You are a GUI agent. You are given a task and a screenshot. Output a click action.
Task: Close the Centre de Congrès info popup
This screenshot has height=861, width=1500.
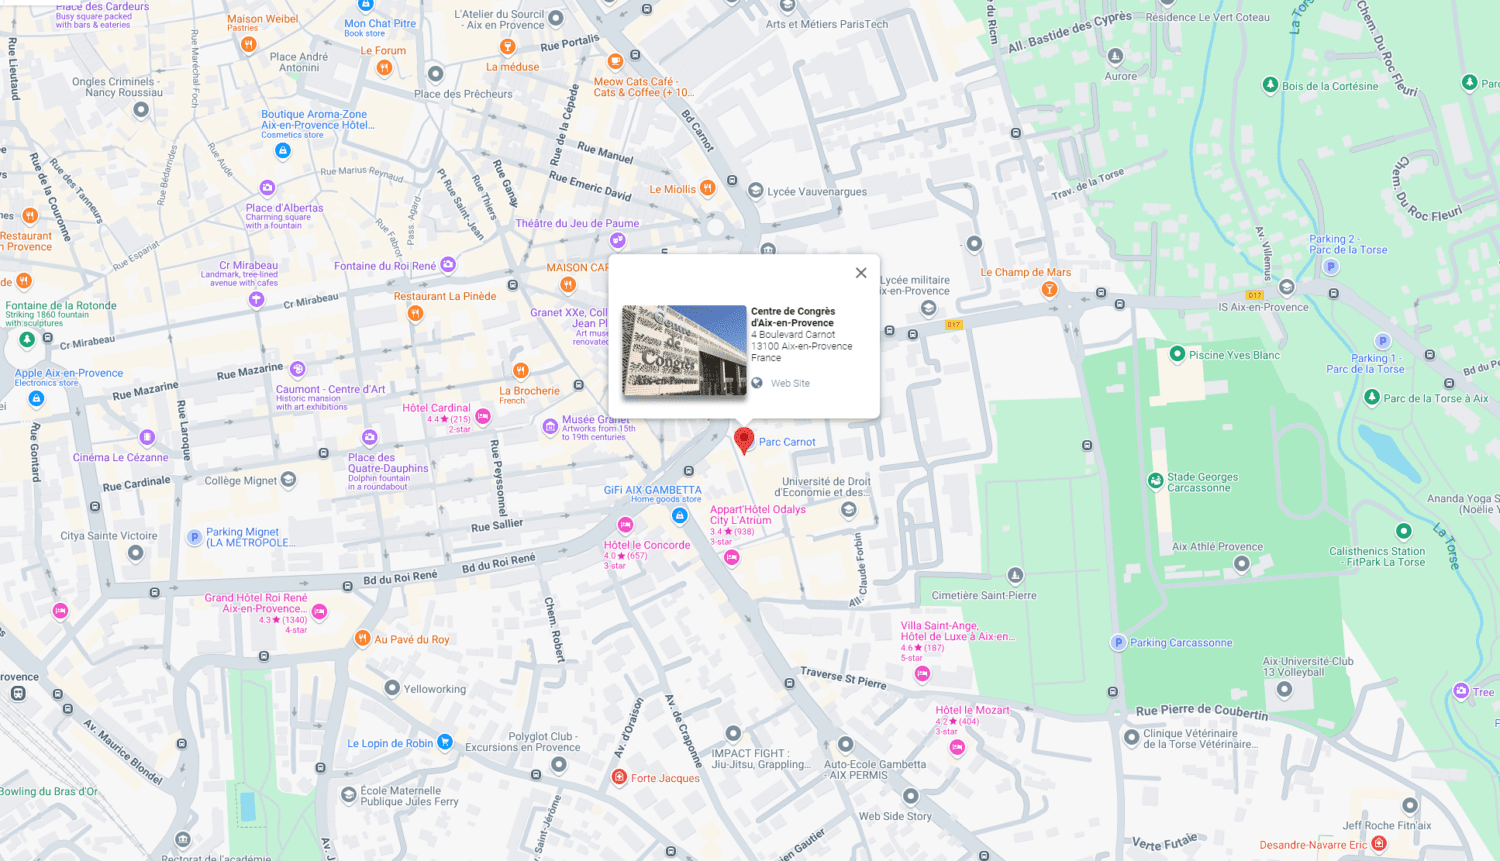[860, 273]
